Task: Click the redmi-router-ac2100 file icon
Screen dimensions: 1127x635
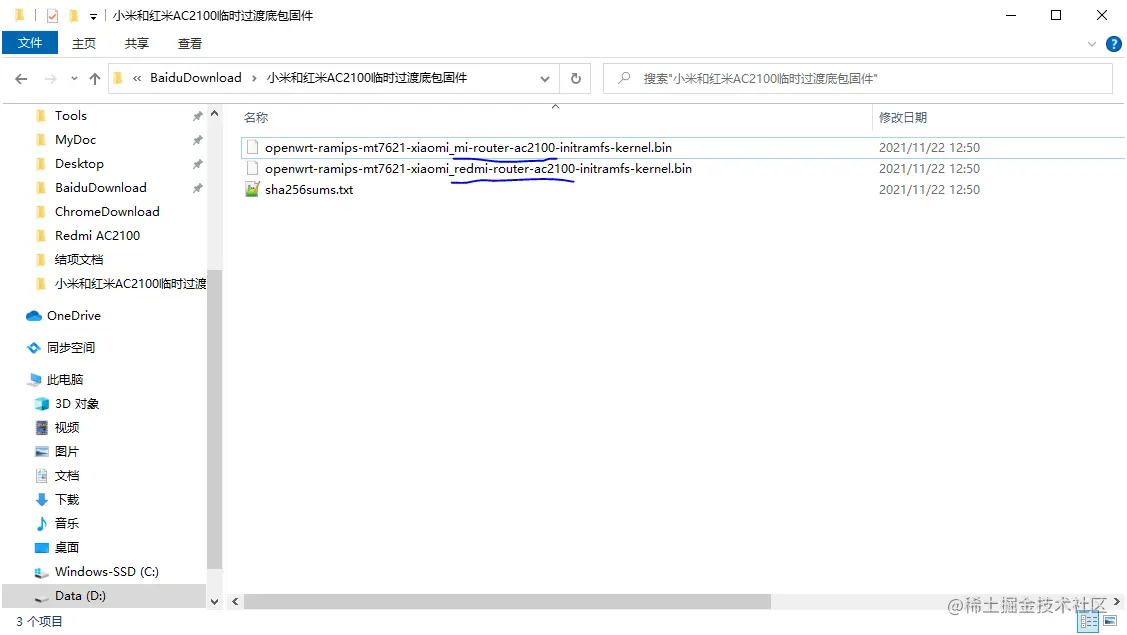Action: coord(252,168)
